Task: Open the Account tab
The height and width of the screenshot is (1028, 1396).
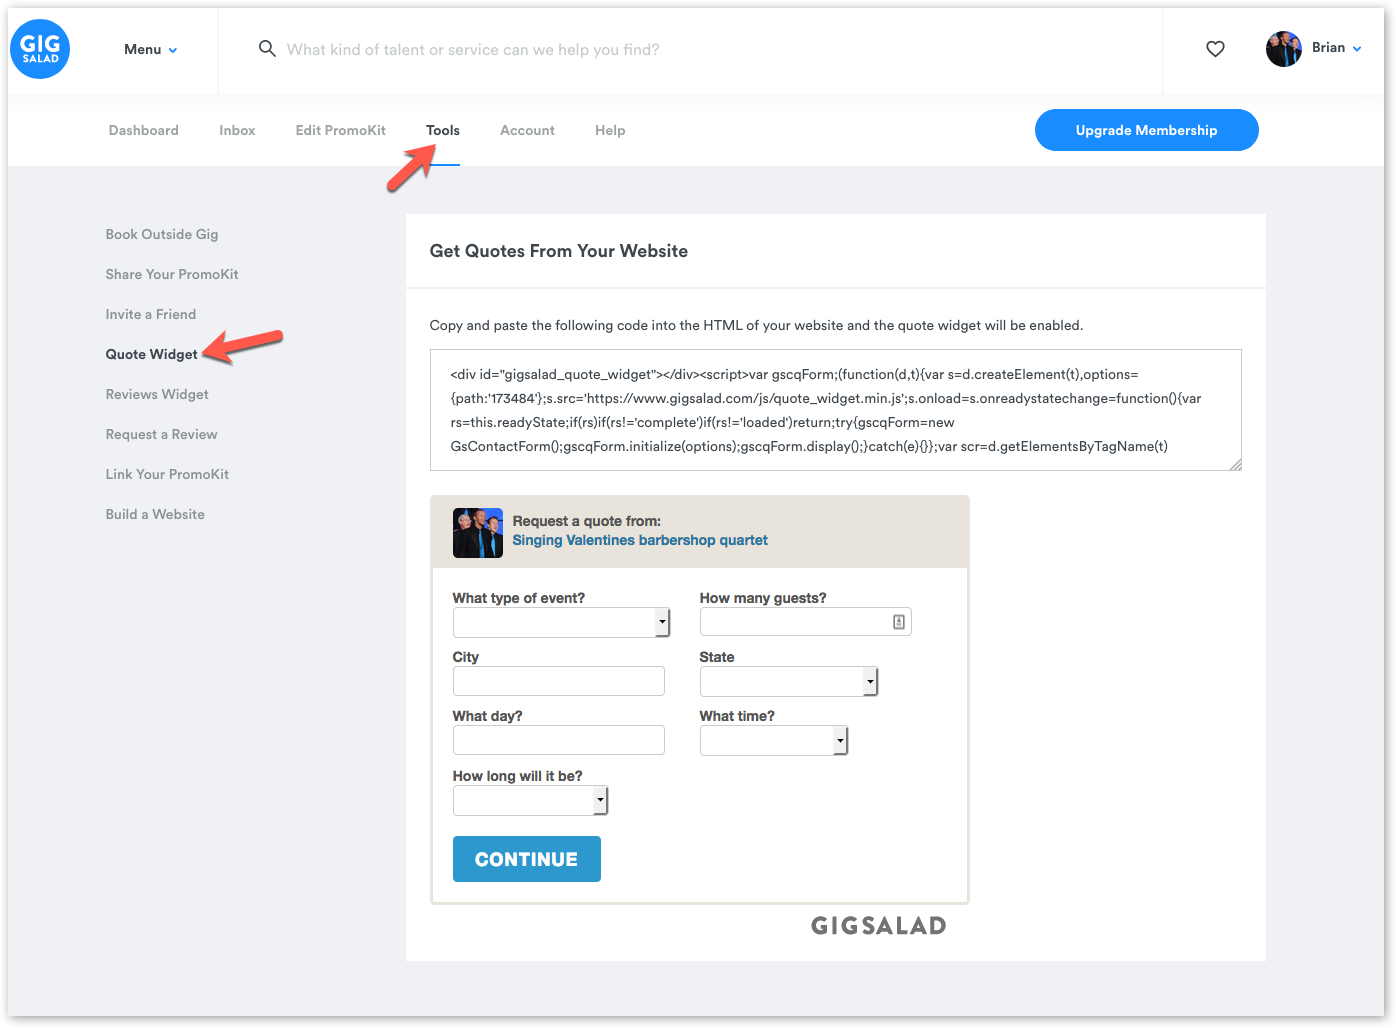Action: 527,130
